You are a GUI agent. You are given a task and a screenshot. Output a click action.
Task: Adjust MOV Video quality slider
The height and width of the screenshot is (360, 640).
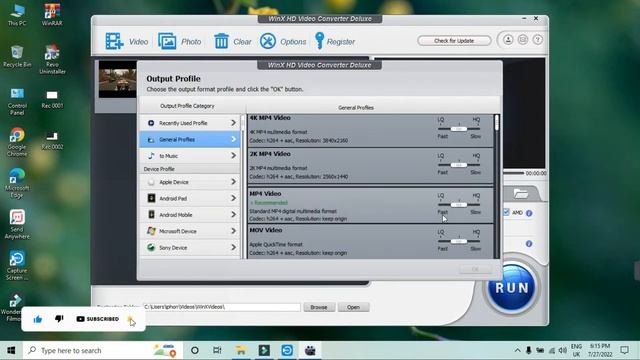(x=459, y=241)
